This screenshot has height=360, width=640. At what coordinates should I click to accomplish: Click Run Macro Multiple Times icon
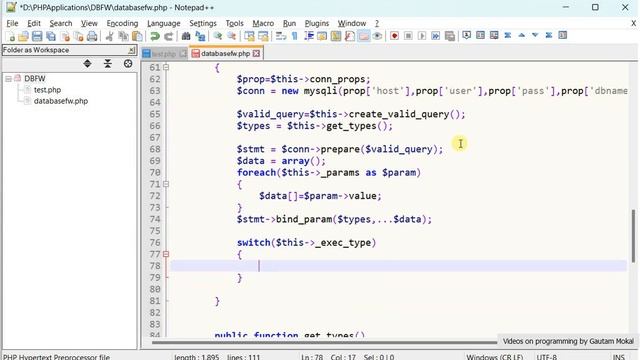436,36
